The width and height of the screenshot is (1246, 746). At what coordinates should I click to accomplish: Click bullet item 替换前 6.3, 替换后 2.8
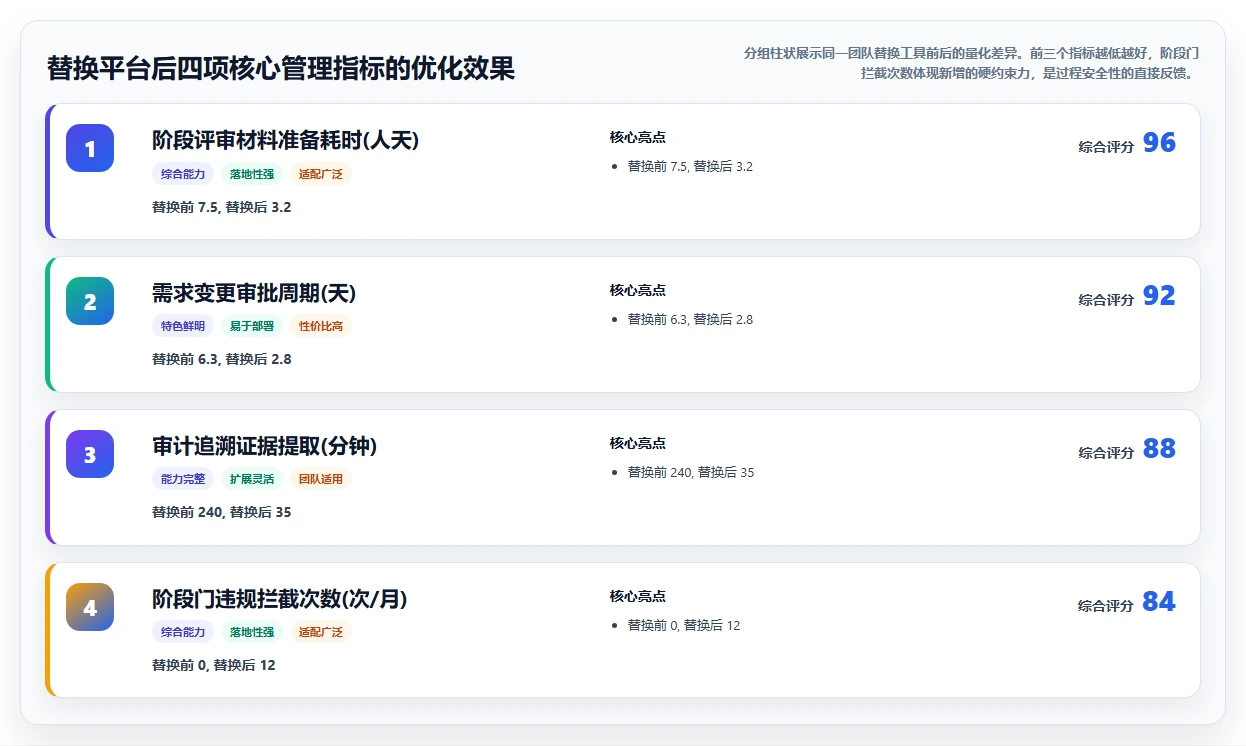(x=690, y=320)
